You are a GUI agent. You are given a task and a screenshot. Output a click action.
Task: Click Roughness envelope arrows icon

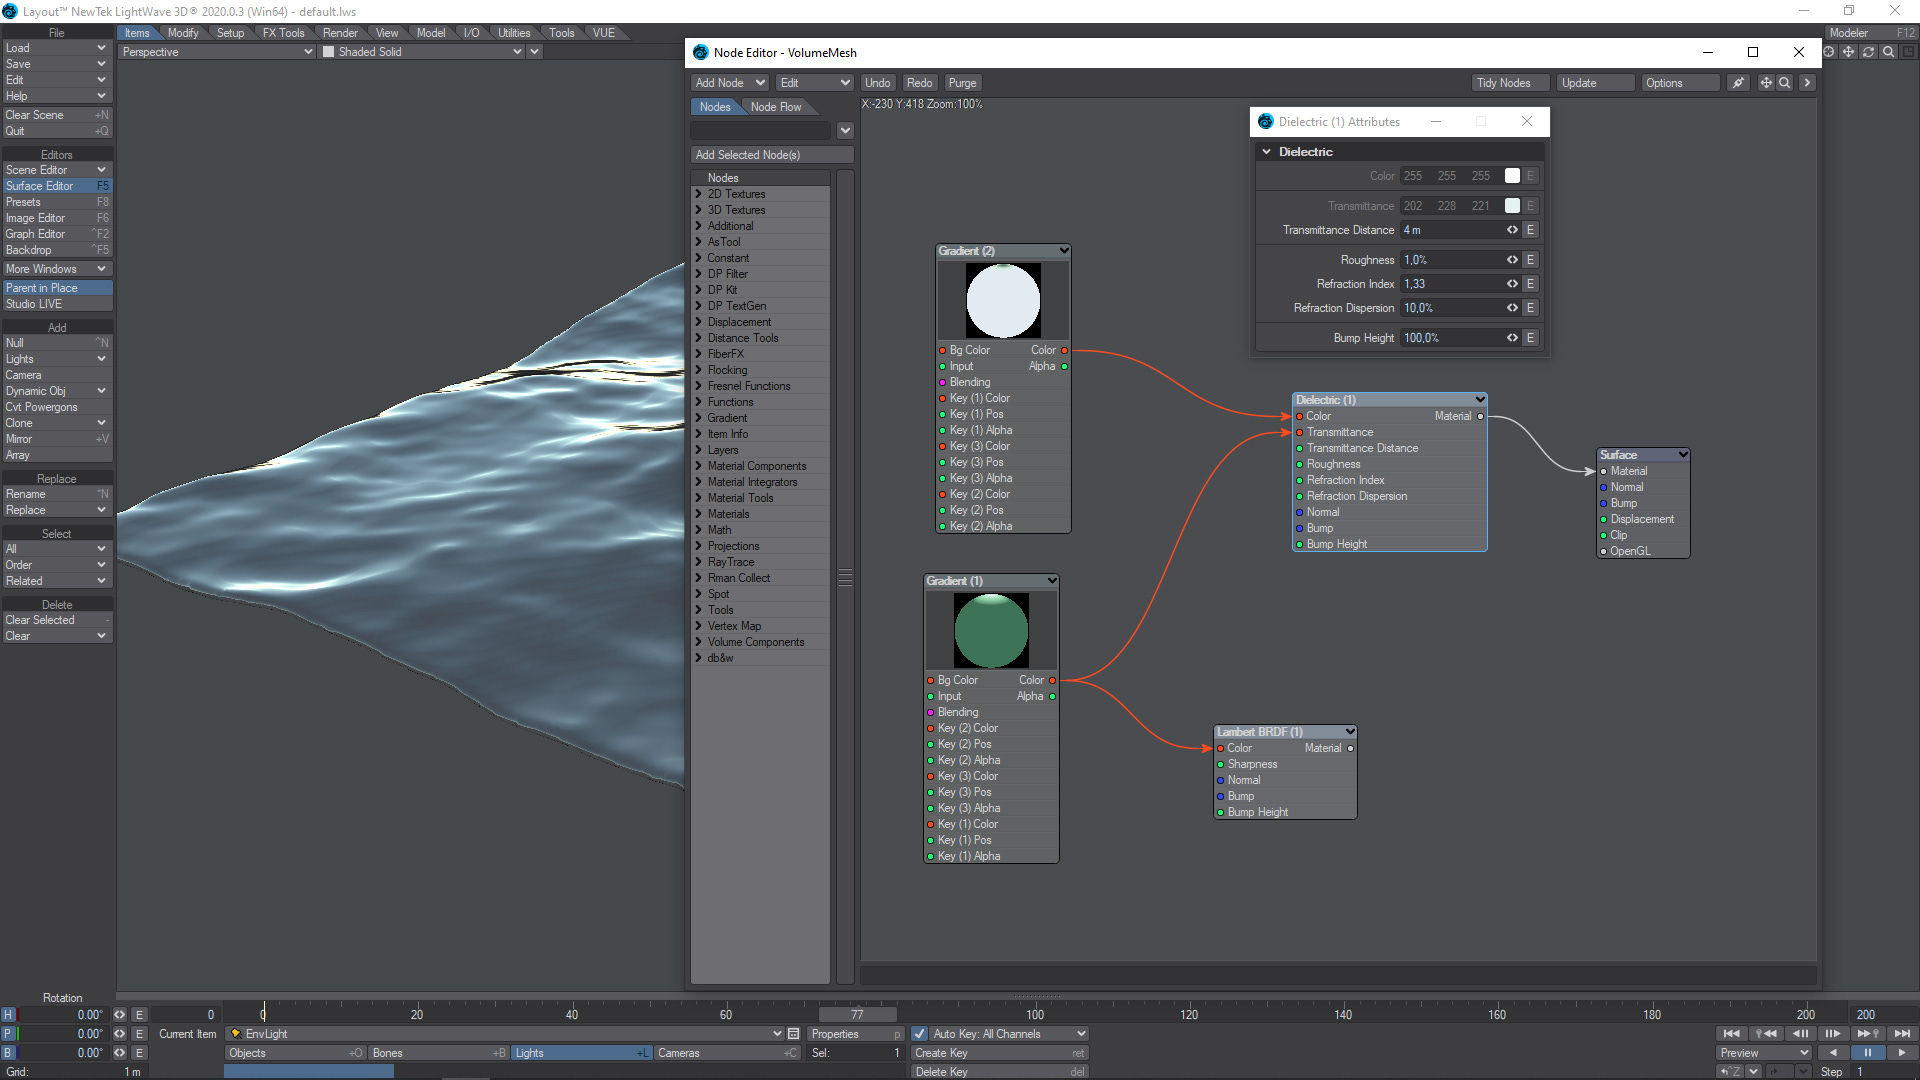[1512, 260]
